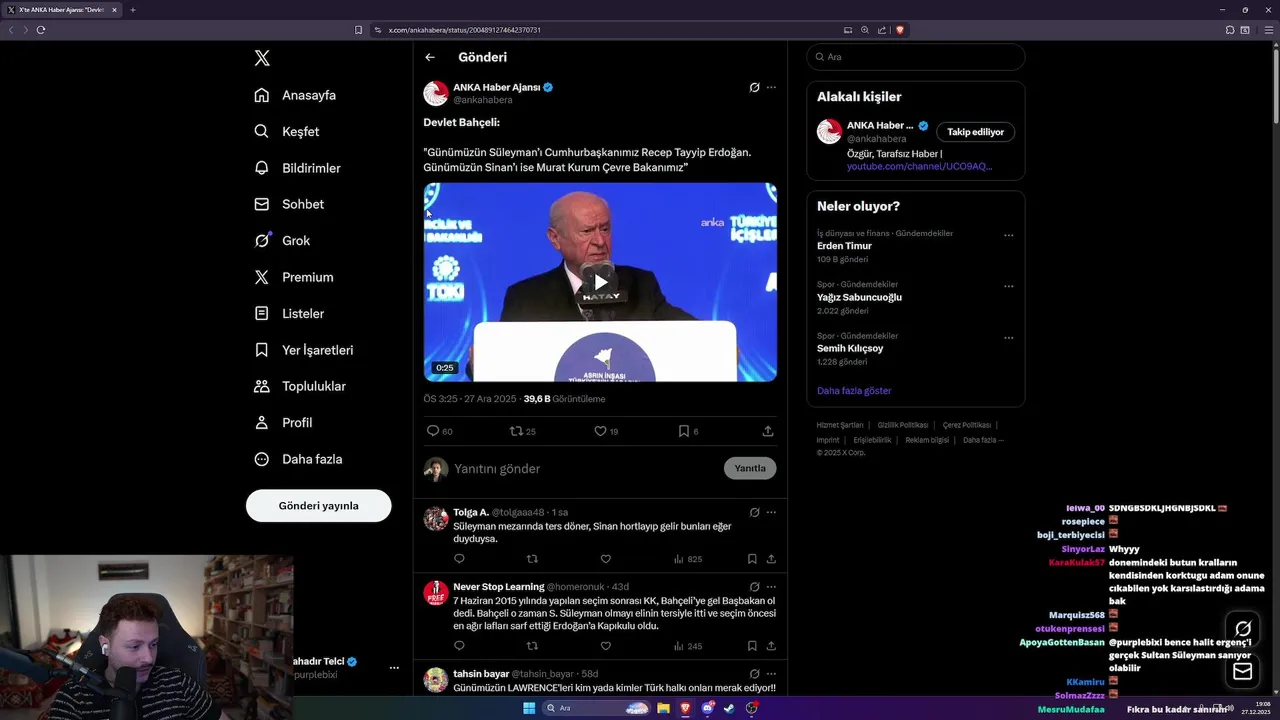Viewport: 1280px width, 720px height.
Task: Click the Brave Shields icon in address bar
Action: coord(900,30)
